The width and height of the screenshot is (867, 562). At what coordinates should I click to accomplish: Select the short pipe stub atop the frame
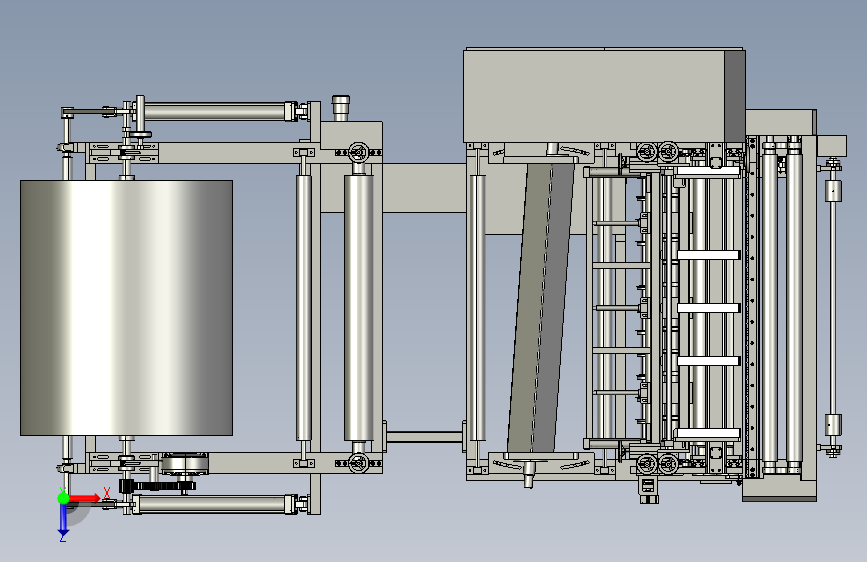pyautogui.click(x=341, y=108)
